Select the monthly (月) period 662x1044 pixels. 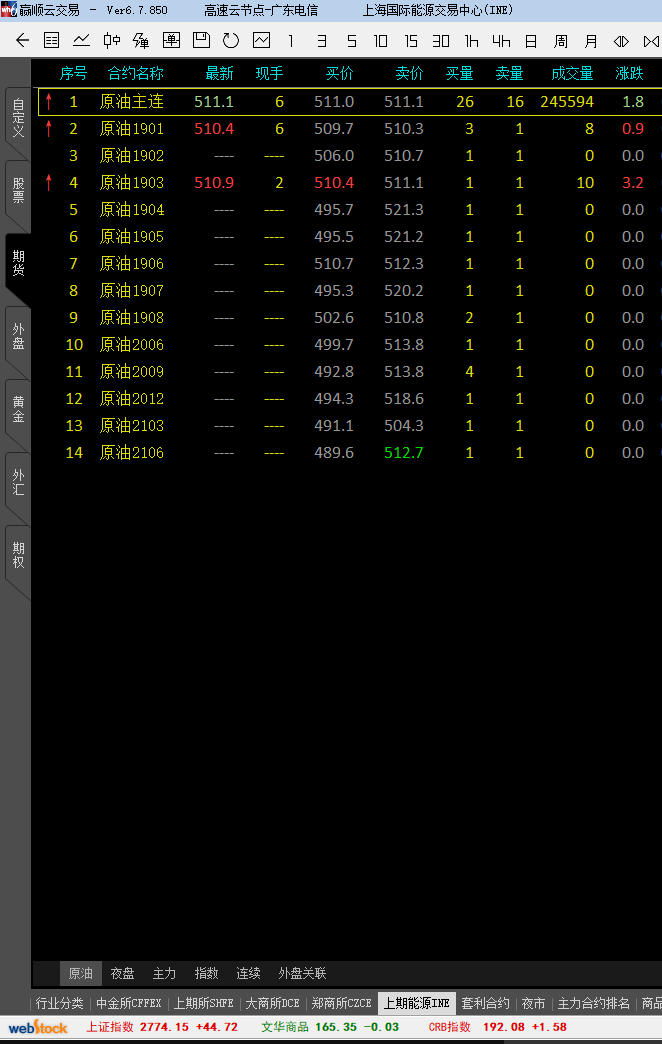click(591, 41)
